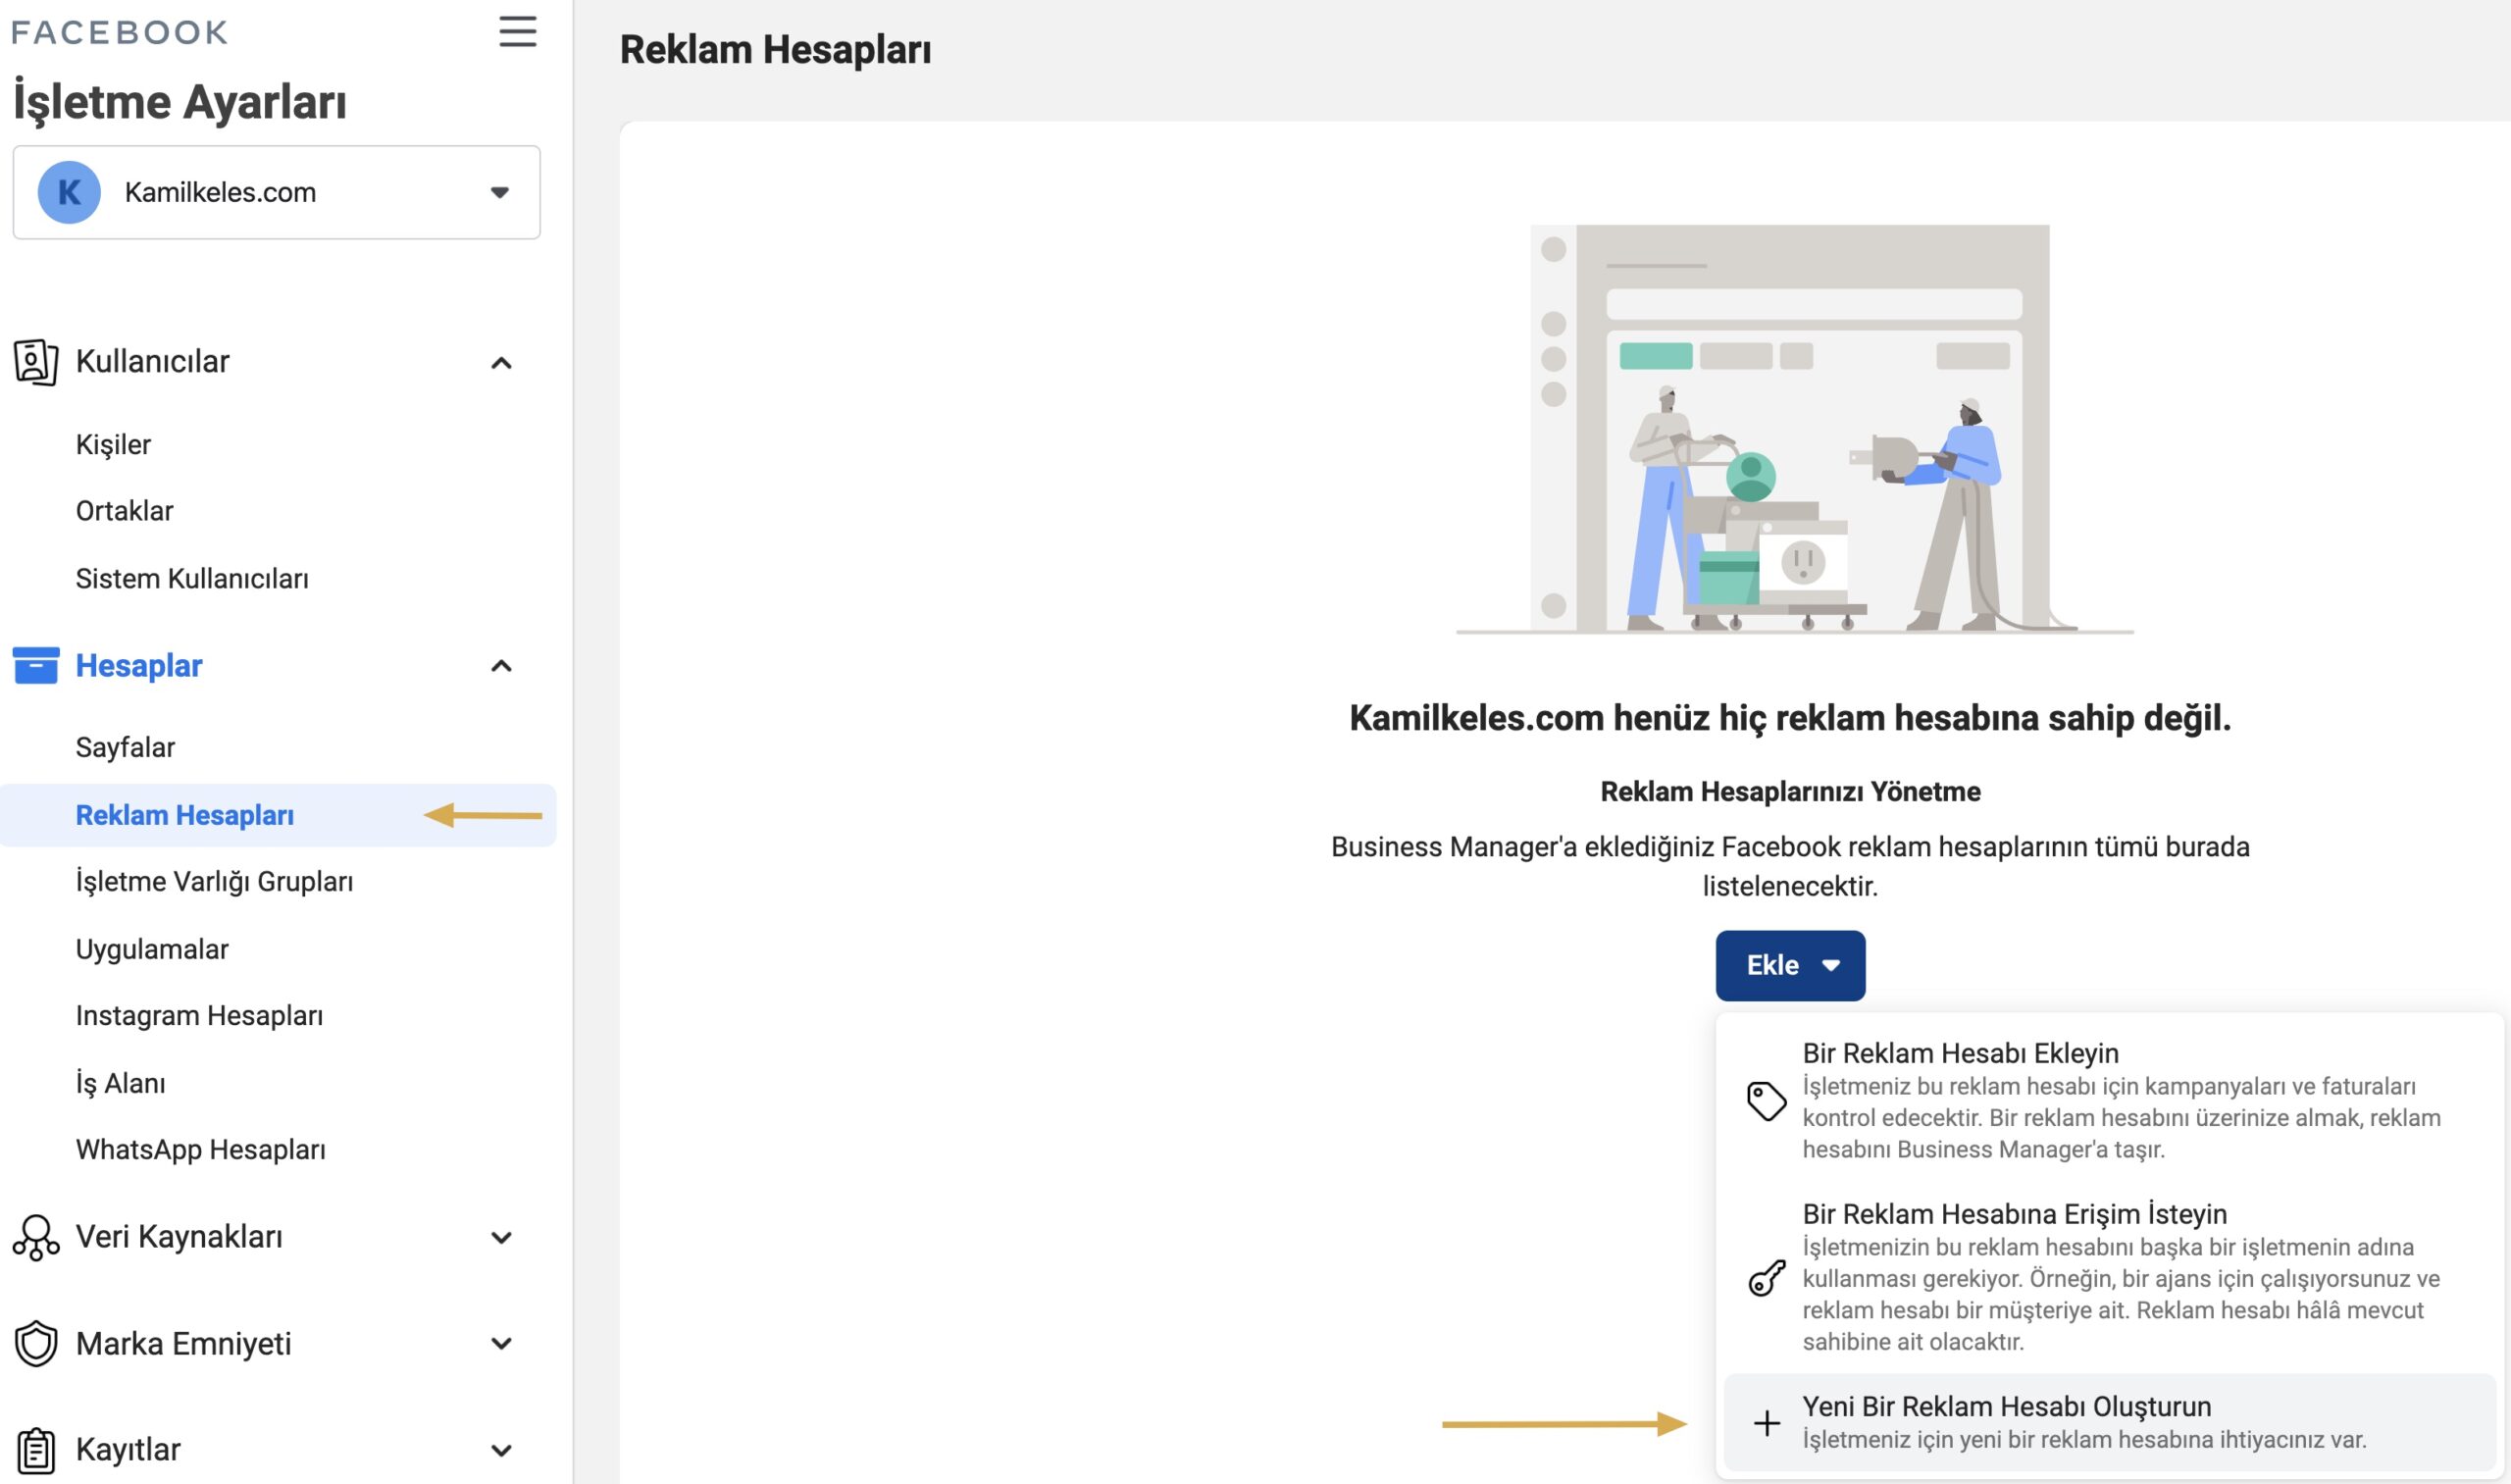This screenshot has height=1484, width=2511.
Task: Open İşletme Varlığı Grupları in the sidebar
Action: click(214, 881)
